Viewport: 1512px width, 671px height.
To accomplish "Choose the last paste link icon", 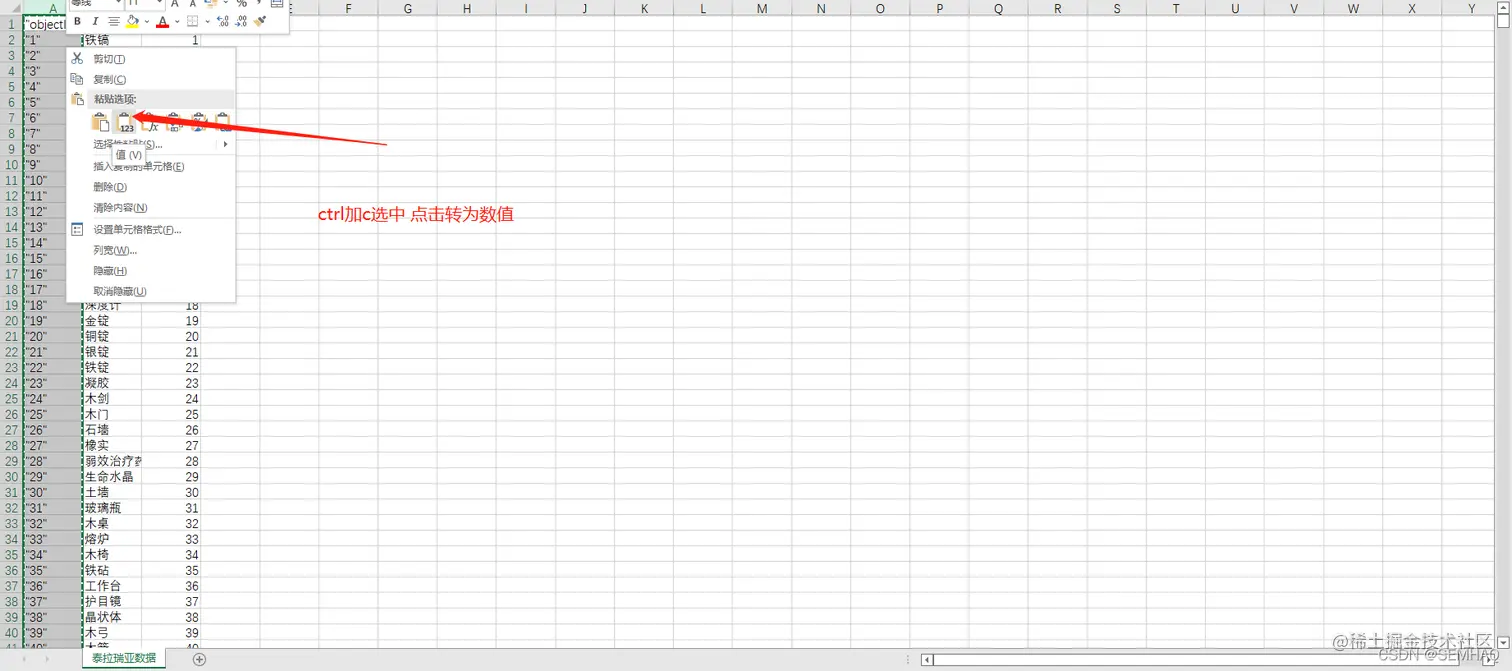I will point(223,122).
